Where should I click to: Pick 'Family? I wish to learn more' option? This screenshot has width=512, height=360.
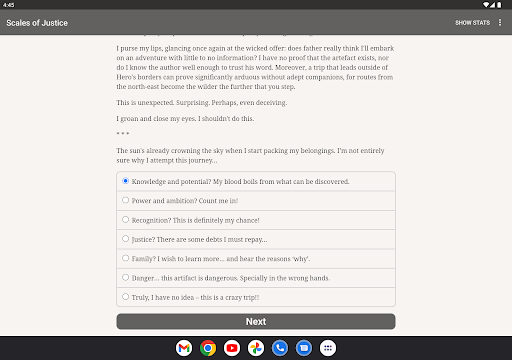256,259
